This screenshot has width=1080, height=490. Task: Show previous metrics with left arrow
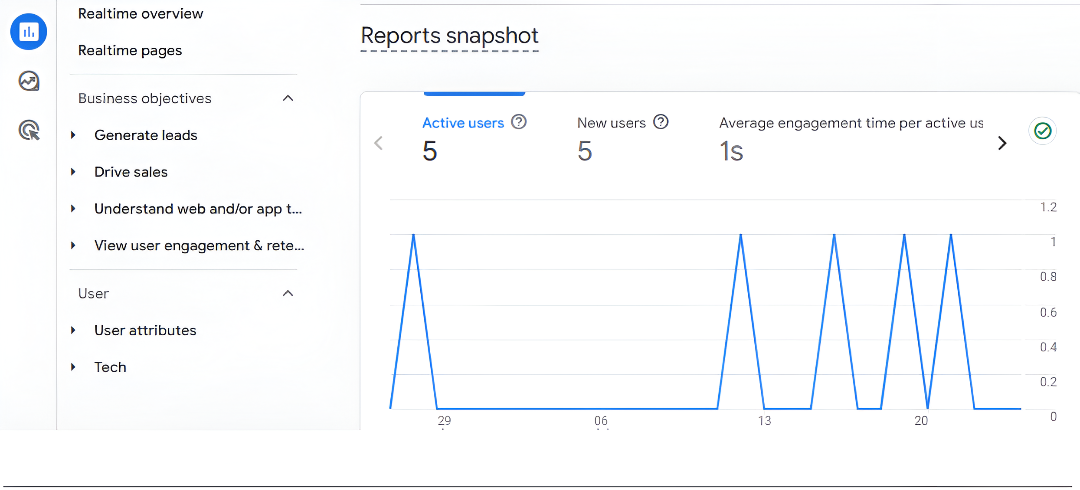[378, 143]
